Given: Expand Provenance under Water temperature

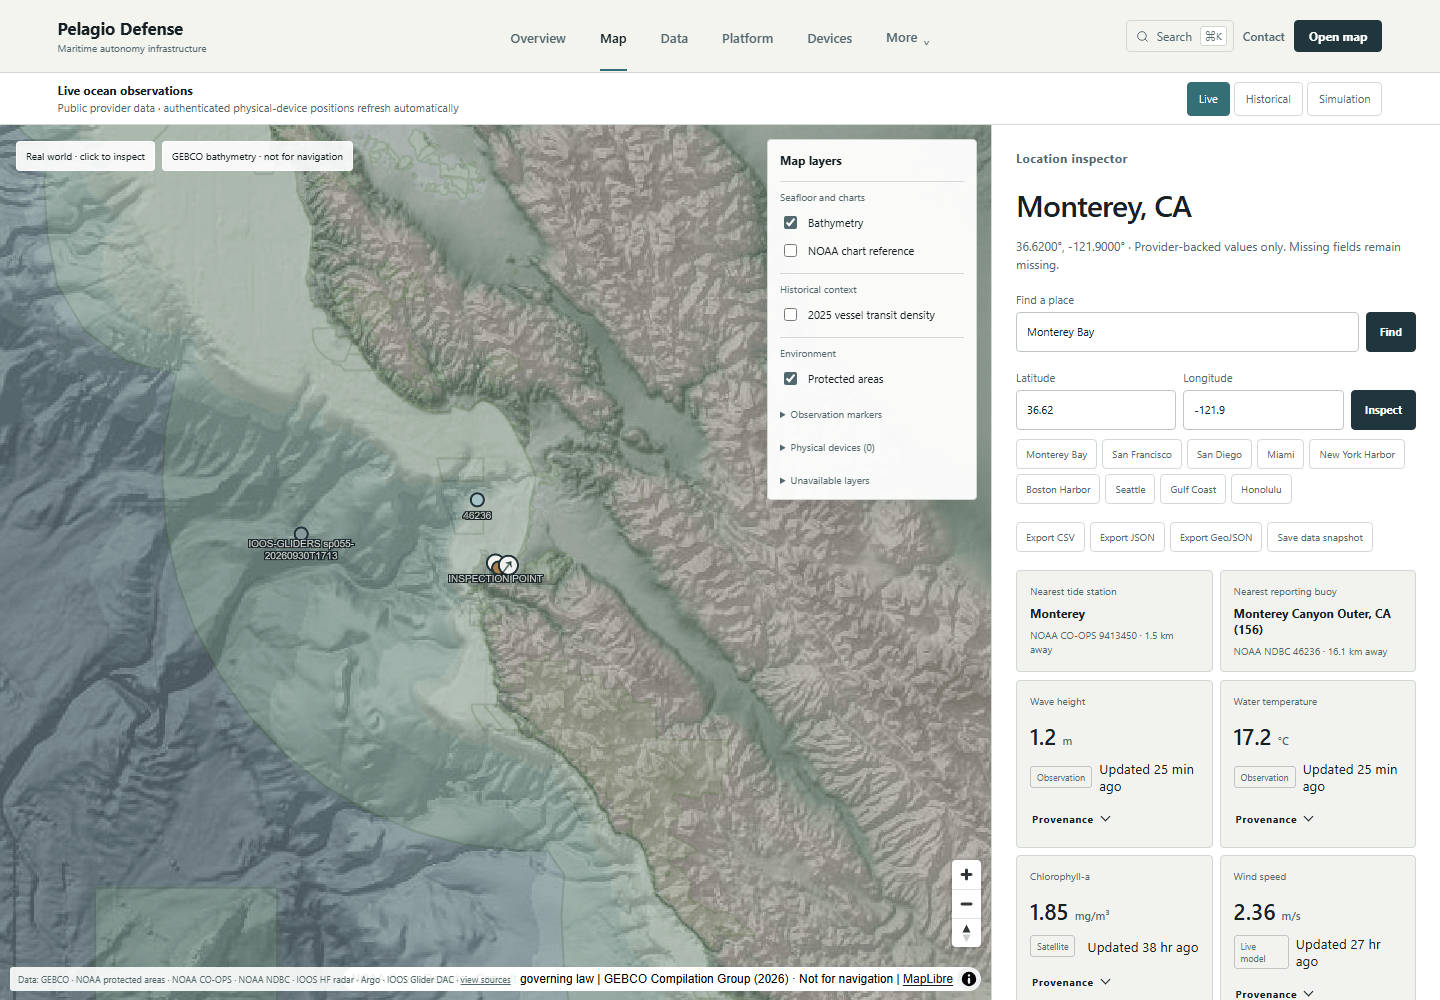Looking at the screenshot, I should point(1274,819).
